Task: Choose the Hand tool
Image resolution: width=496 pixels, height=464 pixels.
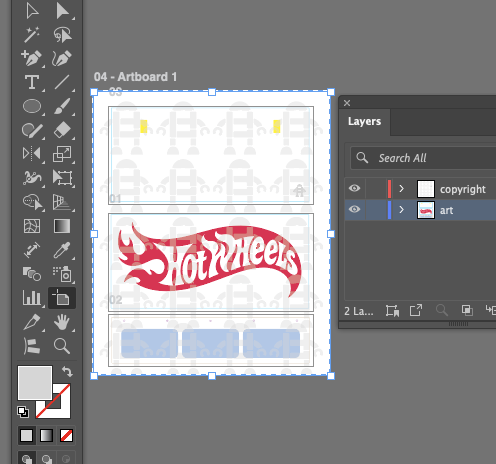Action: tap(62, 322)
